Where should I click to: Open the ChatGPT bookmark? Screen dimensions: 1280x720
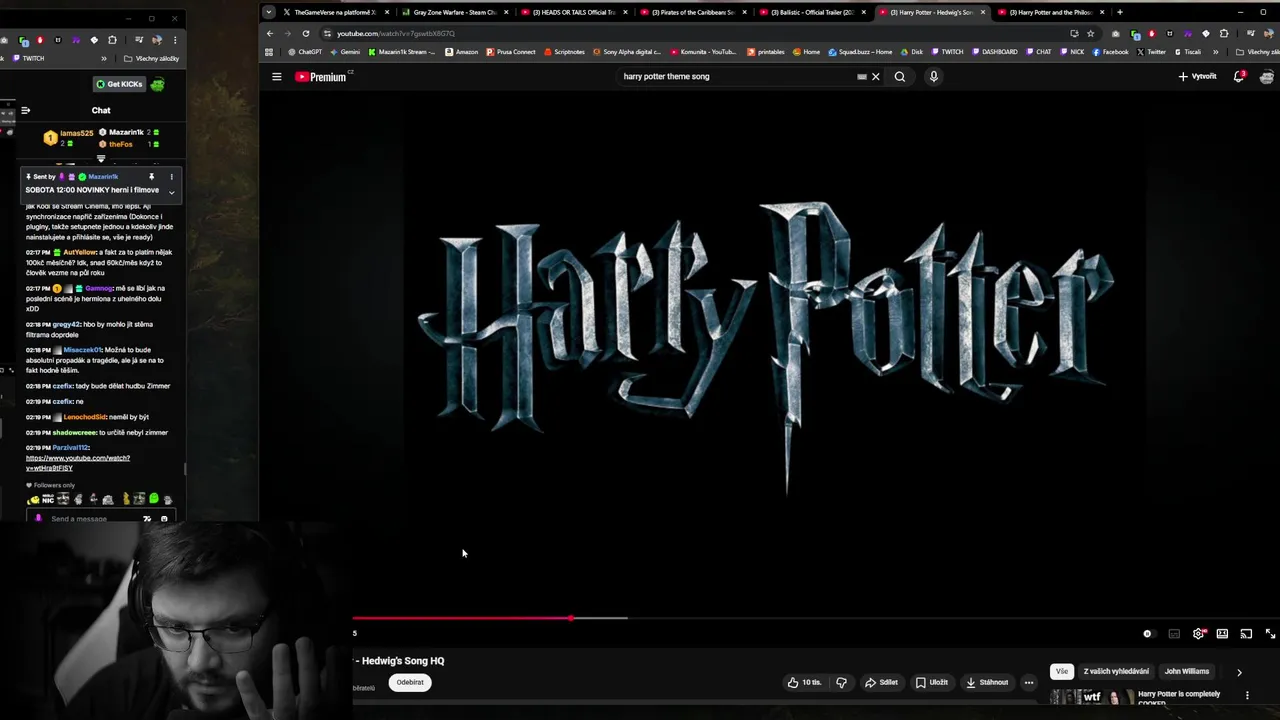(305, 52)
